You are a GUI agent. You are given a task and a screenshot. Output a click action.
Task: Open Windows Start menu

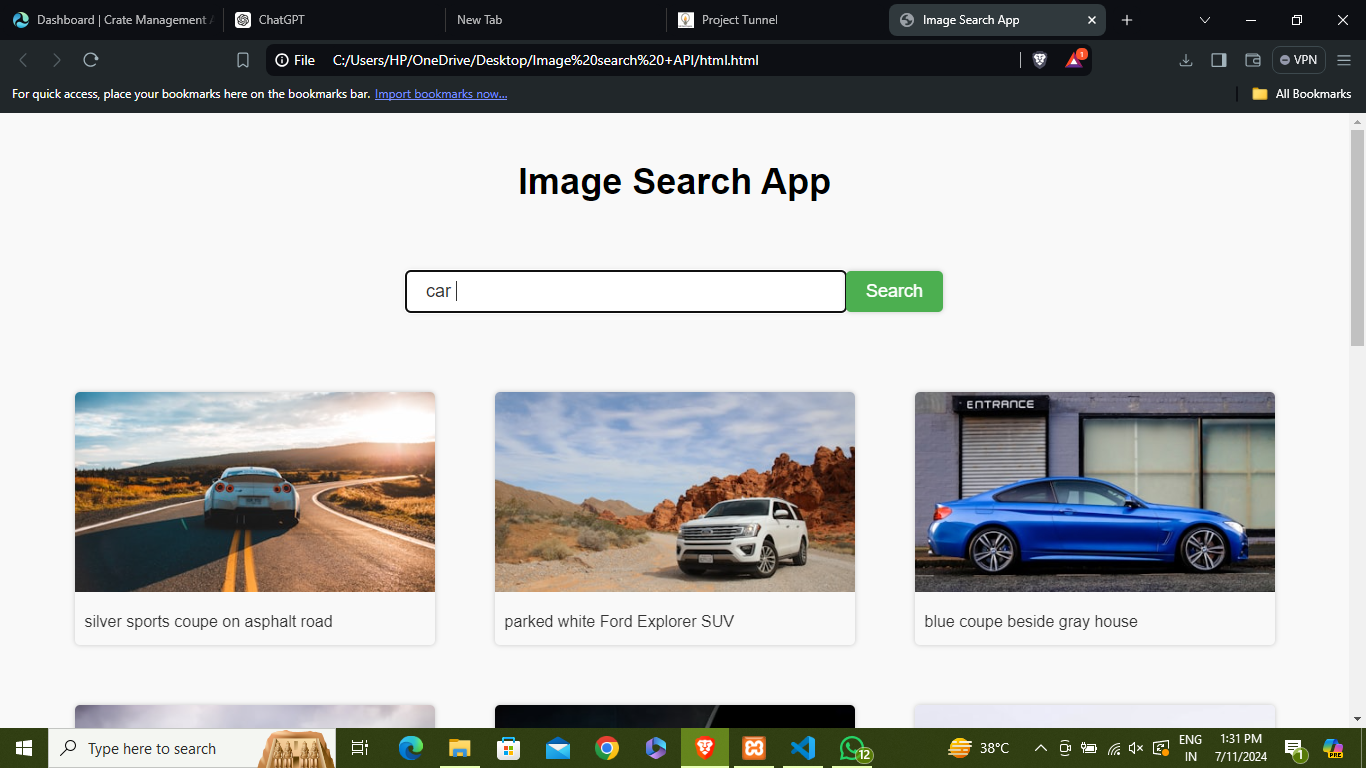[x=24, y=748]
